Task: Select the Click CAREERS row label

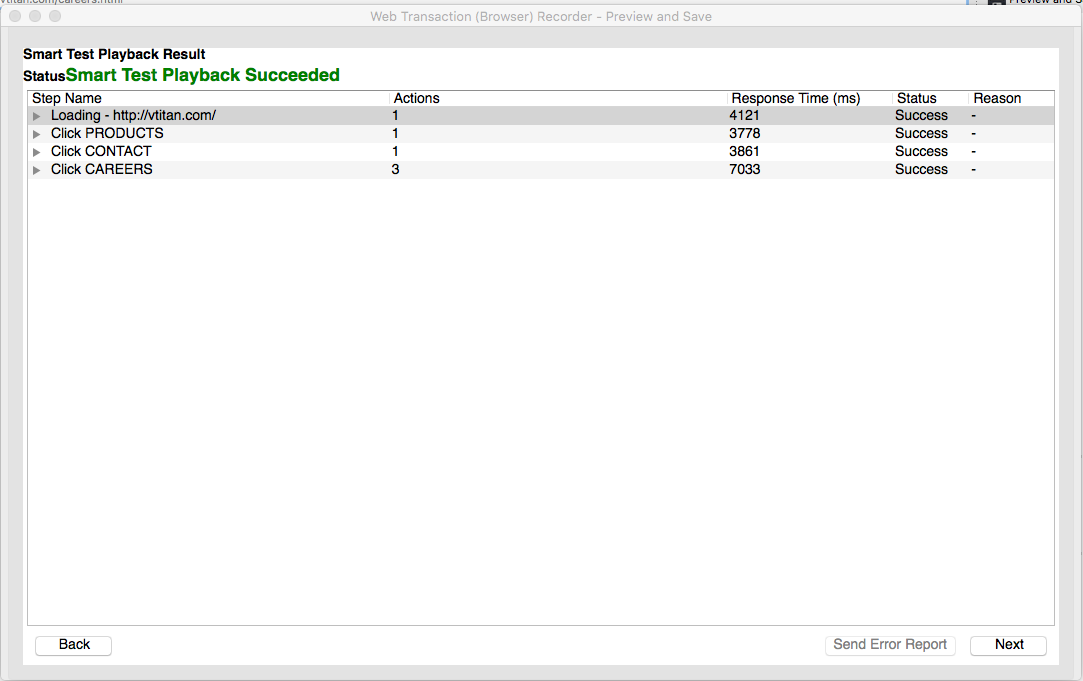Action: click(x=102, y=170)
